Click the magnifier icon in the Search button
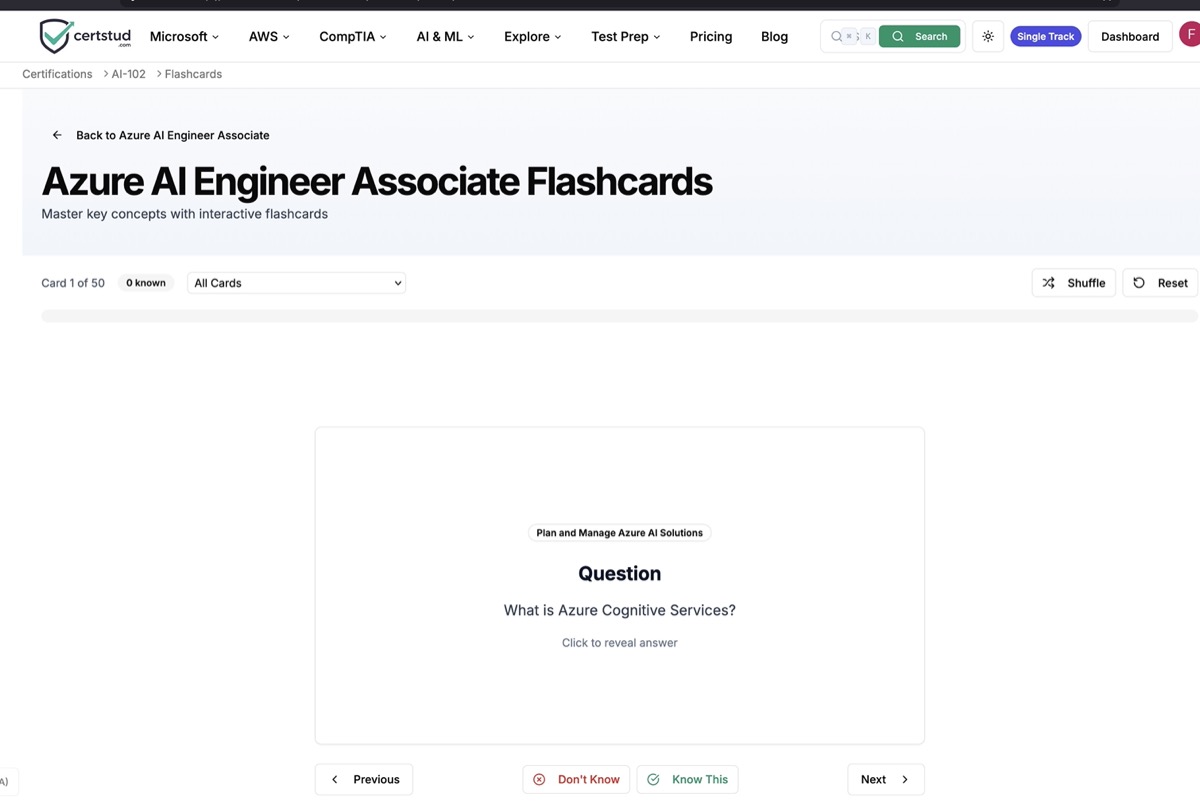This screenshot has width=1200, height=809. [x=897, y=35]
